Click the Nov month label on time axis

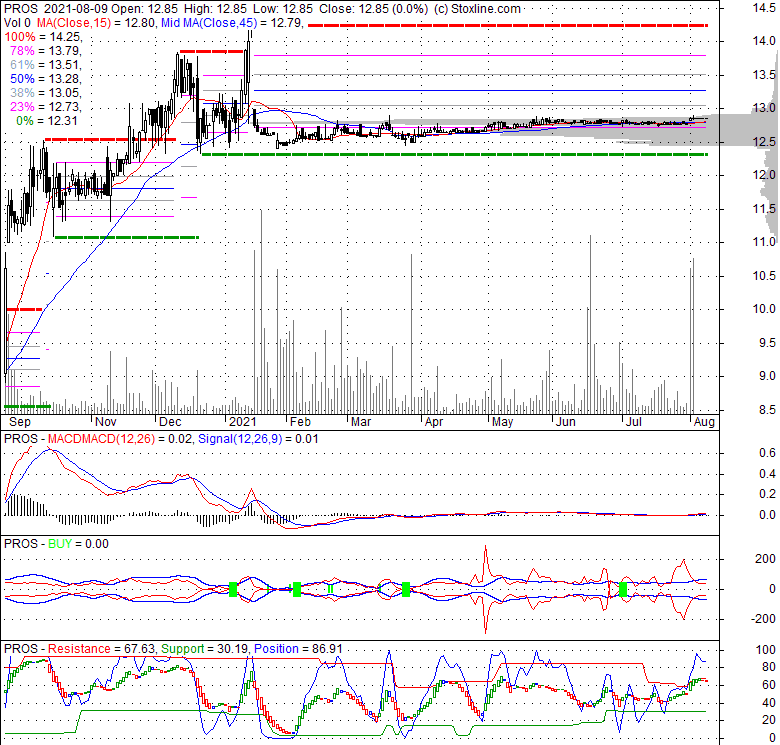[x=106, y=422]
